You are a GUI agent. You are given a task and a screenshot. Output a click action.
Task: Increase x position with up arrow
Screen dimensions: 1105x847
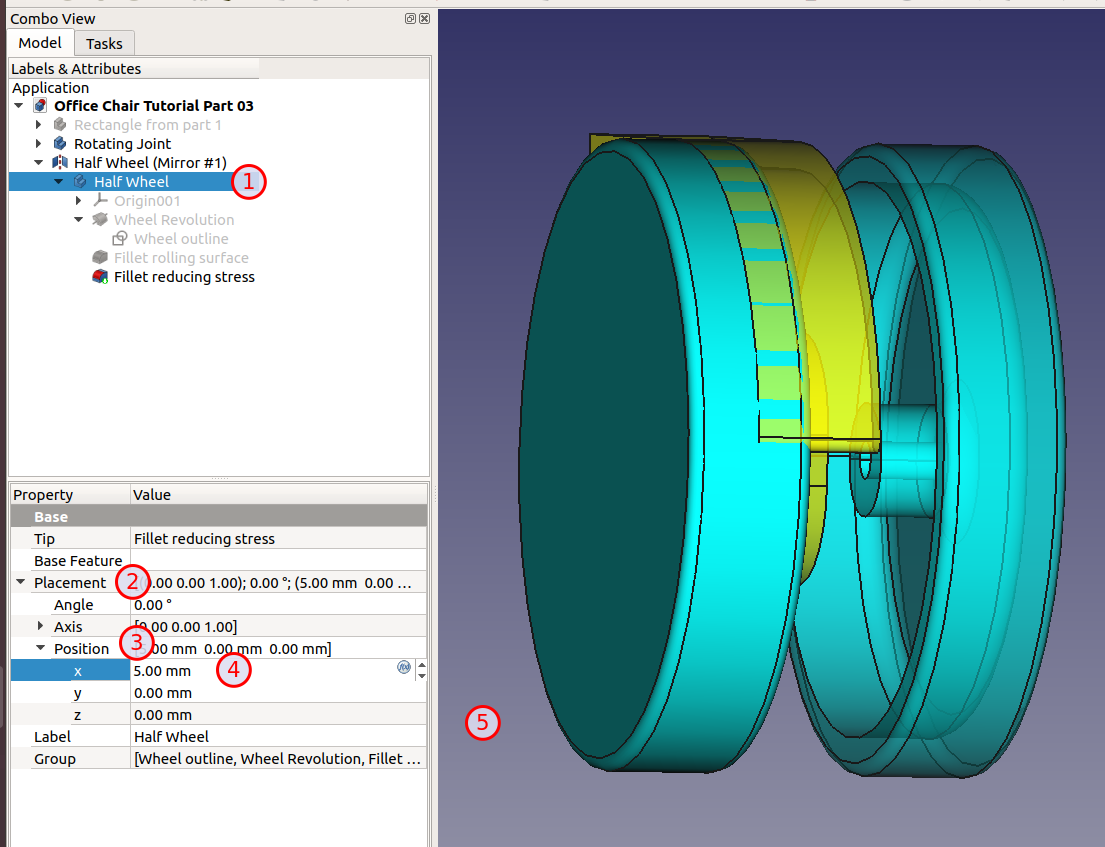[x=421, y=665]
